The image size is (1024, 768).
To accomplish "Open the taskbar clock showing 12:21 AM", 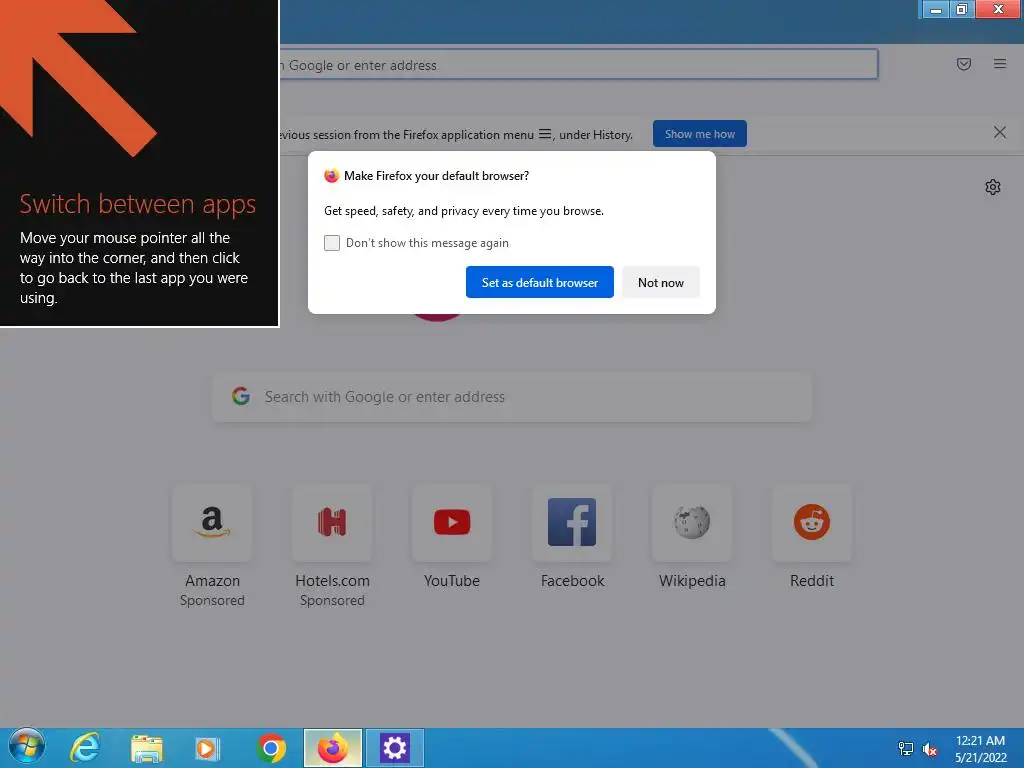I will [980, 748].
